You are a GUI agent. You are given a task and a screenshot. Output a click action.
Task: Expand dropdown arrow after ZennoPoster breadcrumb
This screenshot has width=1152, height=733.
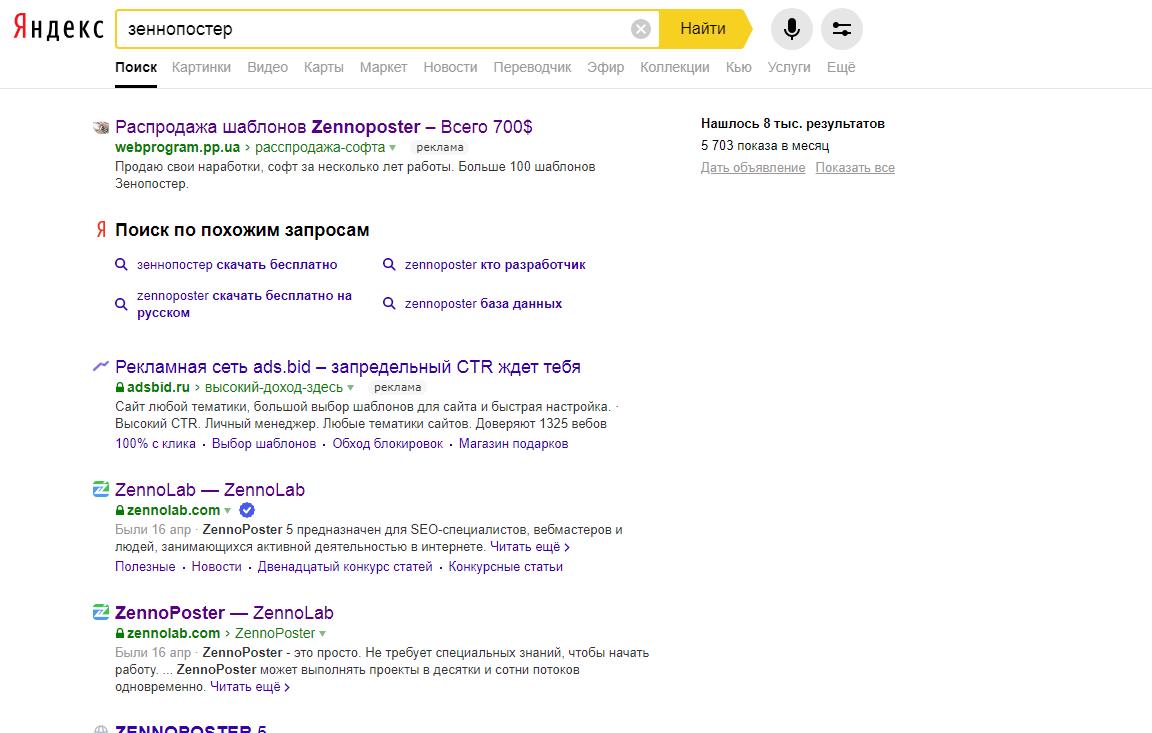[x=322, y=633]
